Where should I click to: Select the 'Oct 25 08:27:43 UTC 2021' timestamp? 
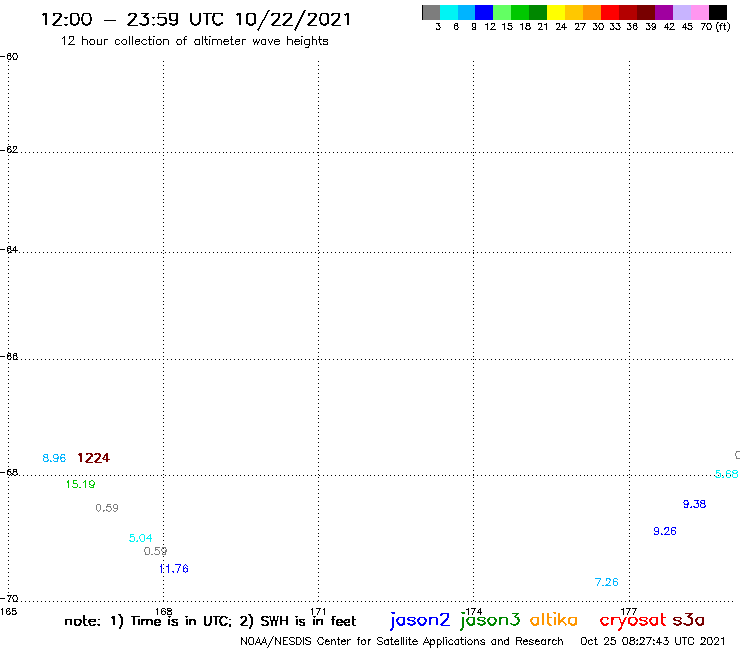653,641
